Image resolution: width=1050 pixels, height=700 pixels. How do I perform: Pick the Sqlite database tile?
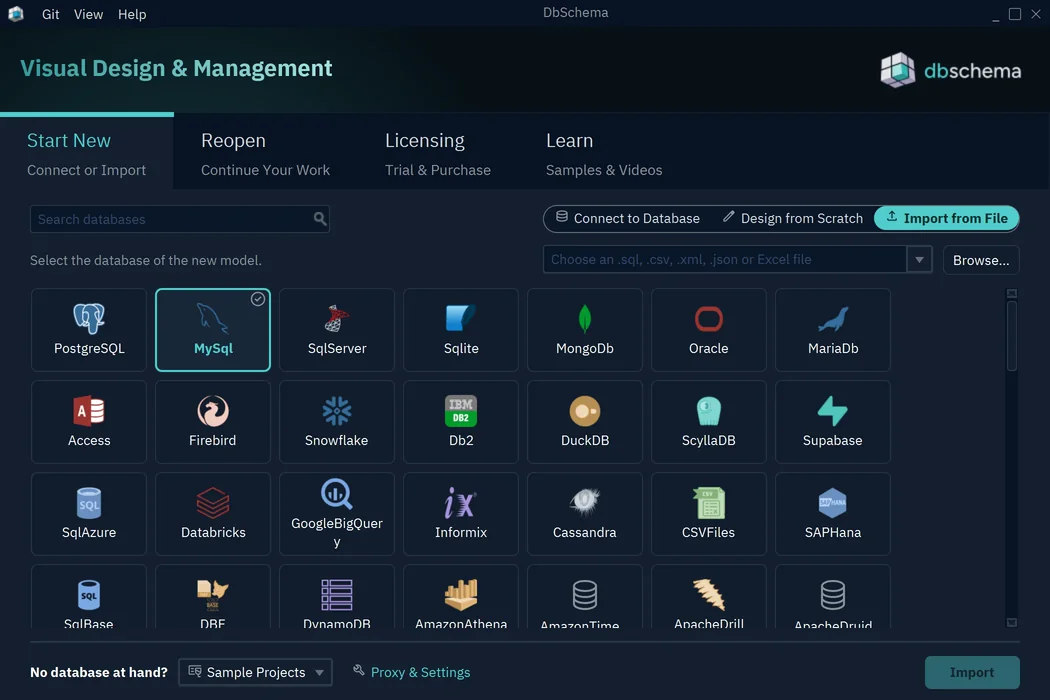tap(461, 330)
